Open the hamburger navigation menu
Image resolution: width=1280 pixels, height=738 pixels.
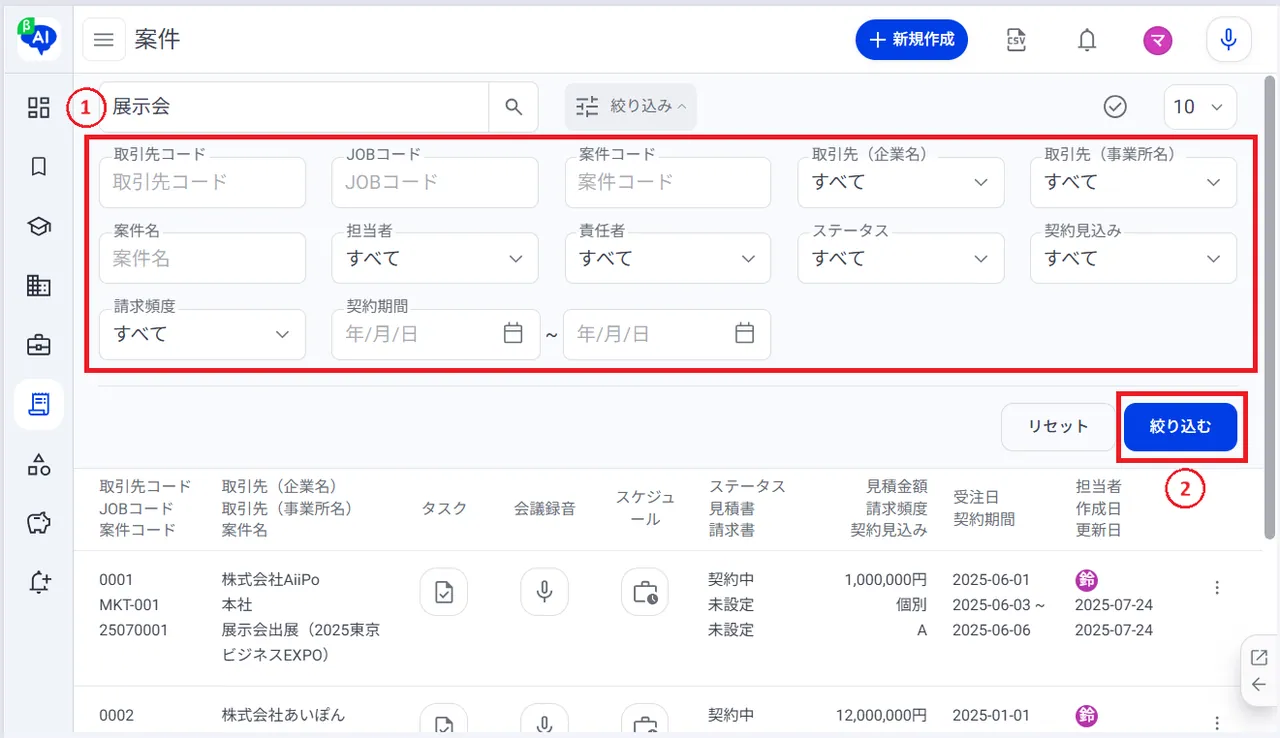pos(104,40)
